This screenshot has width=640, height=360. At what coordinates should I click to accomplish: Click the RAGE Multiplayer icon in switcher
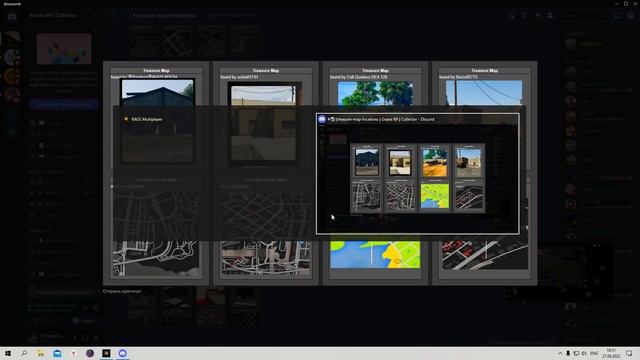click(x=126, y=119)
